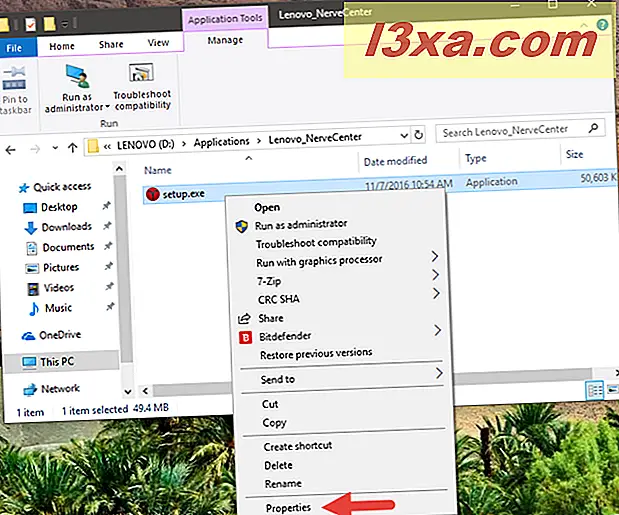619x515 pixels.
Task: Choose Restore previous versions
Action: 316,354
